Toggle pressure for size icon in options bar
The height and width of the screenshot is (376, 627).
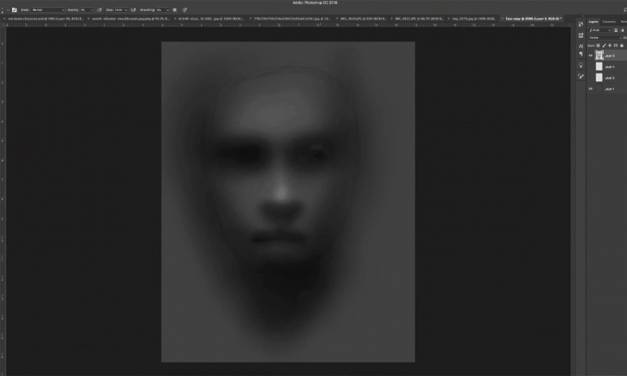(185, 10)
